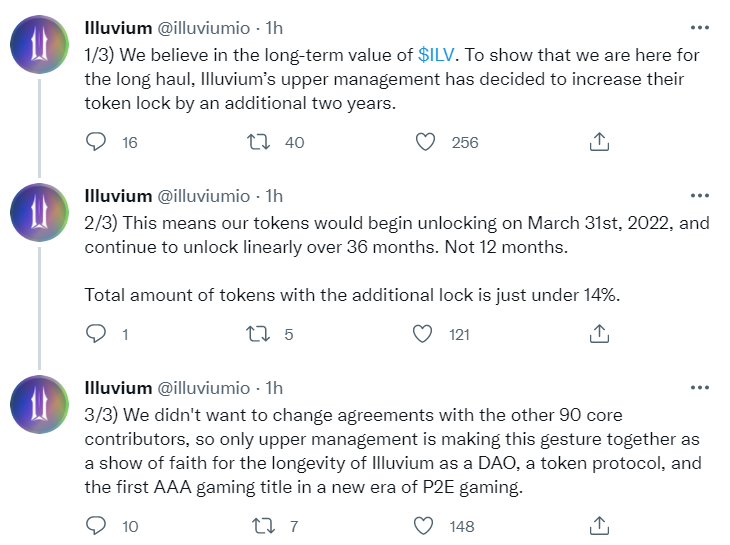
Task: Retweet the 1/3 tweet with 40 retweets
Action: 259,142
